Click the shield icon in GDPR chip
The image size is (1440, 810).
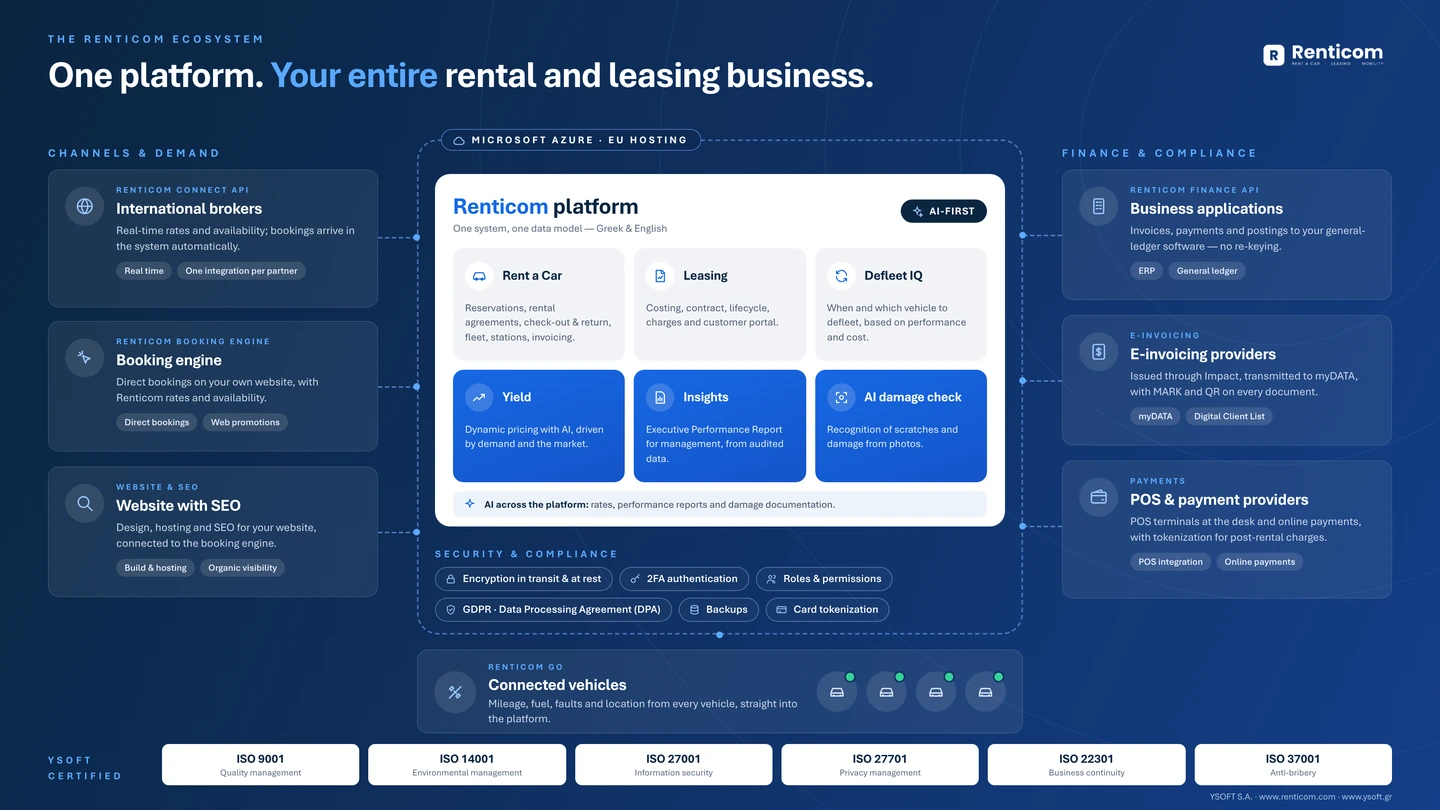(450, 609)
